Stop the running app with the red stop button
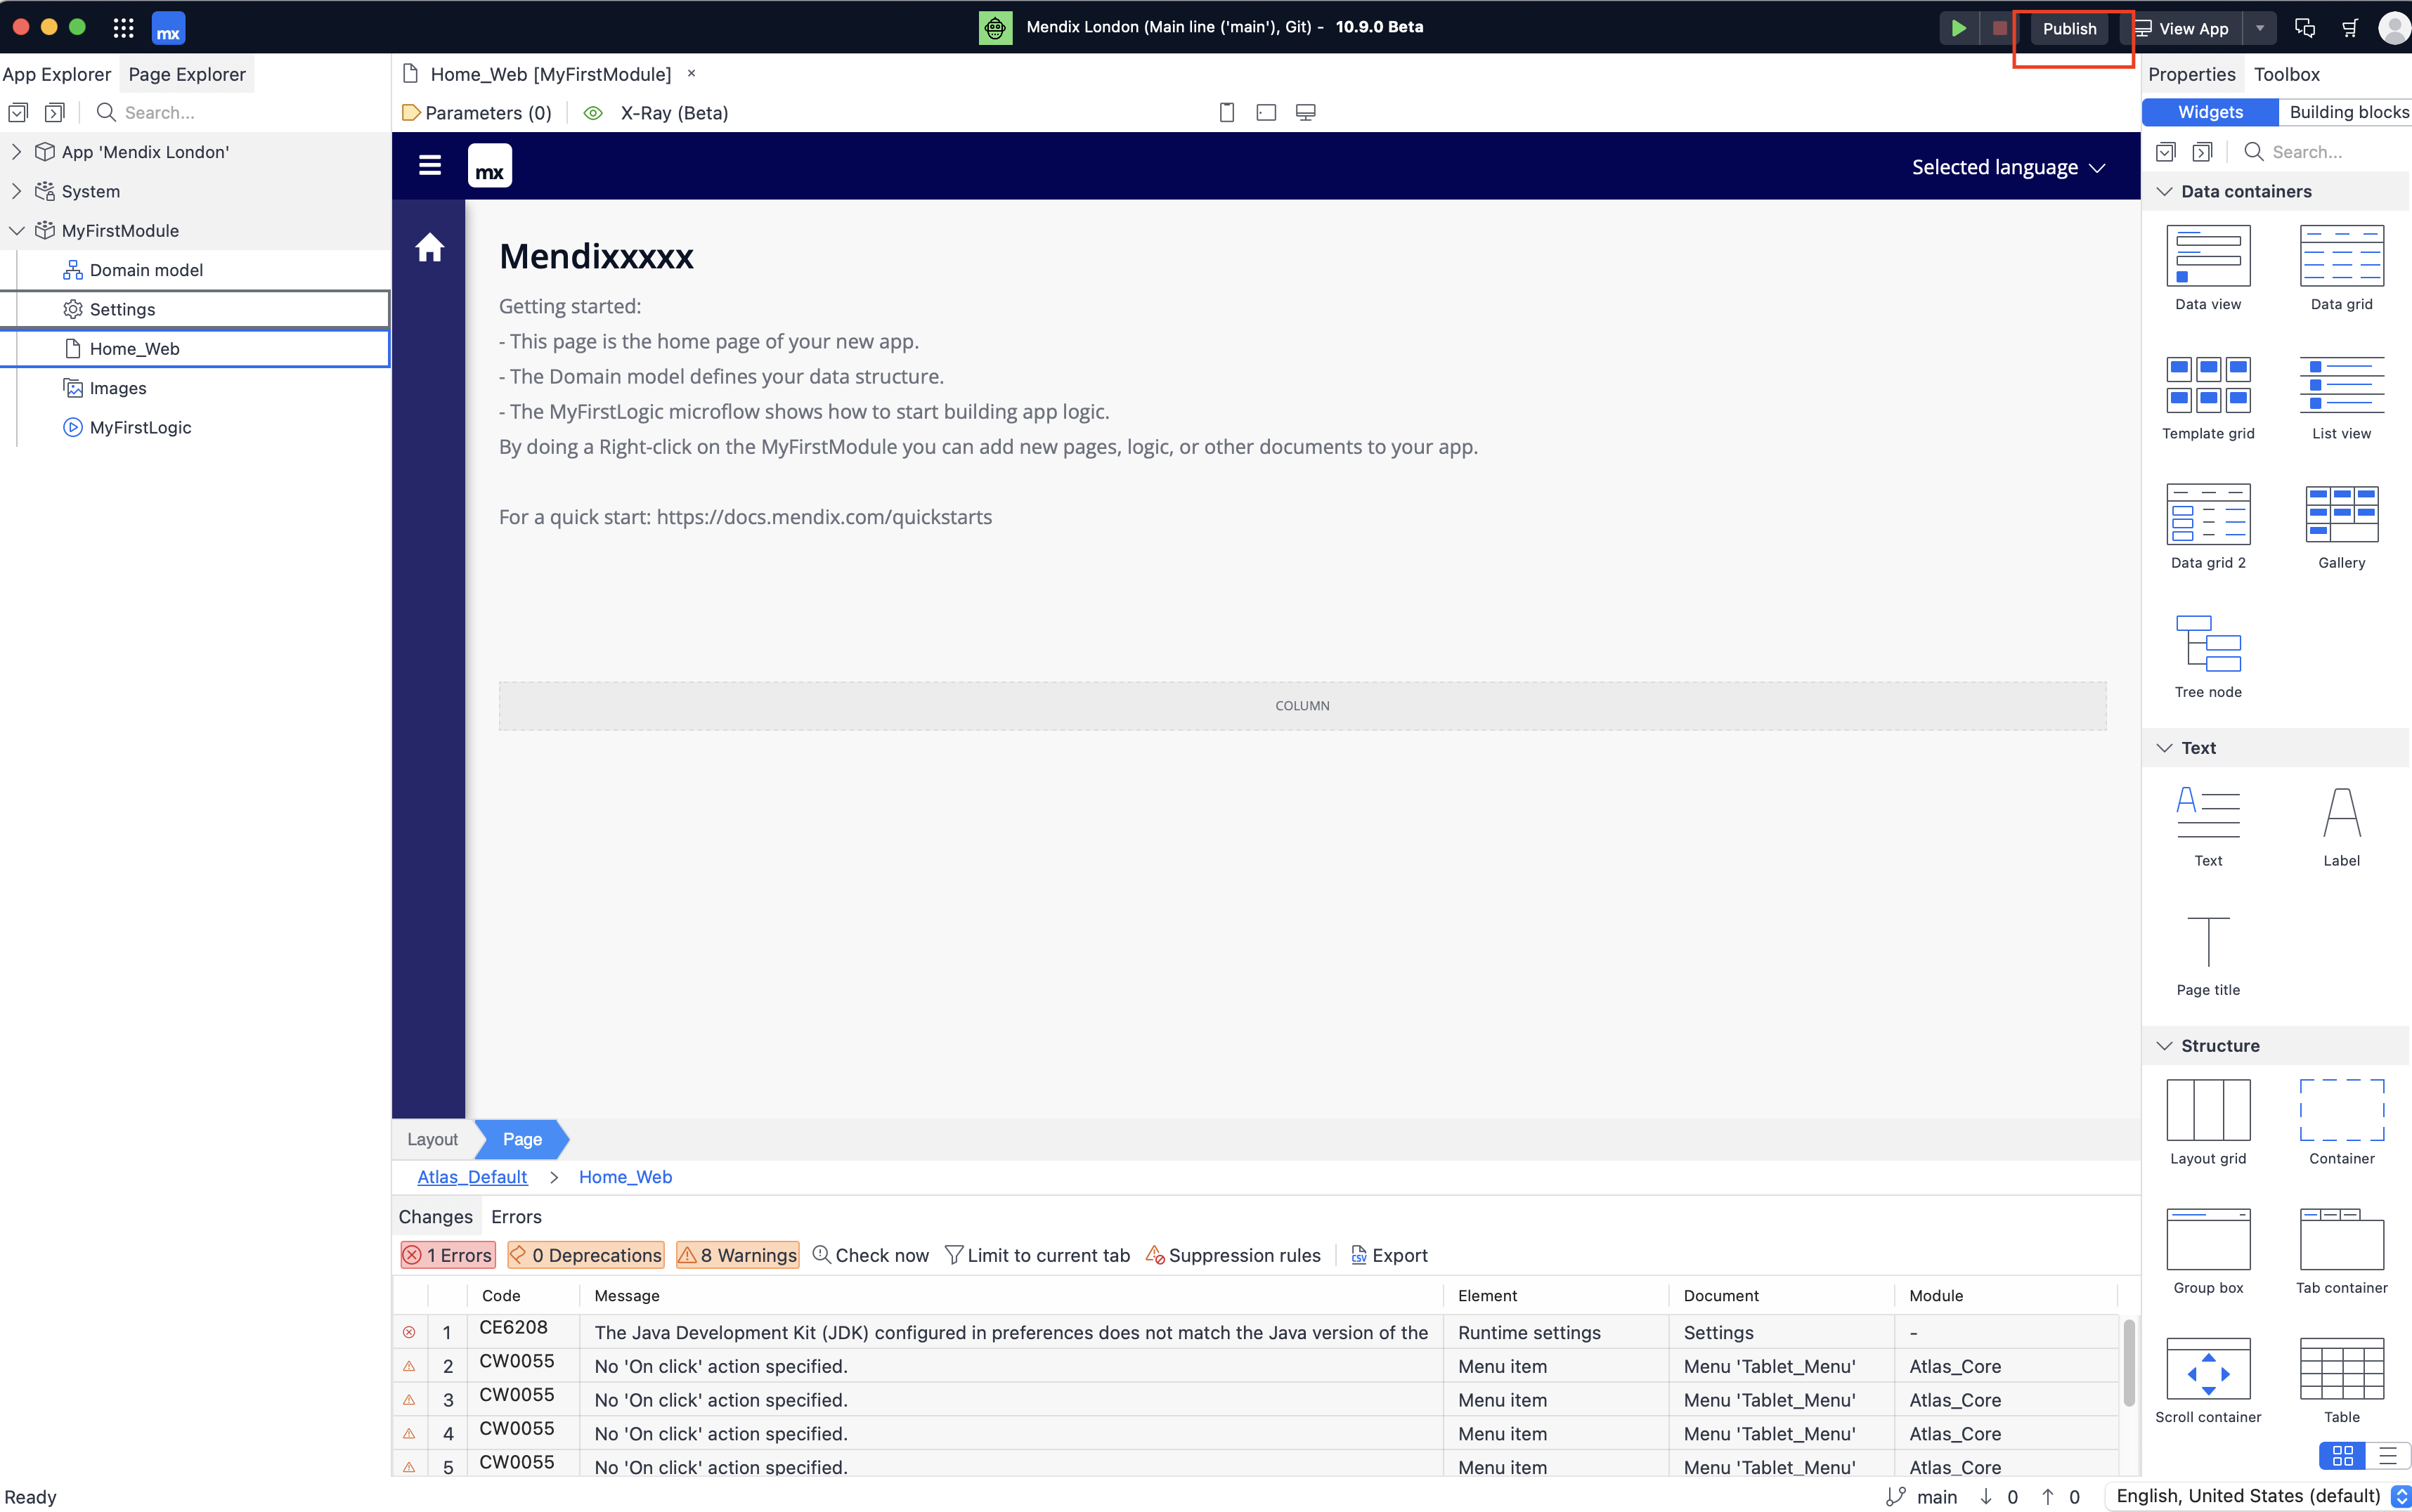 pyautogui.click(x=1999, y=28)
